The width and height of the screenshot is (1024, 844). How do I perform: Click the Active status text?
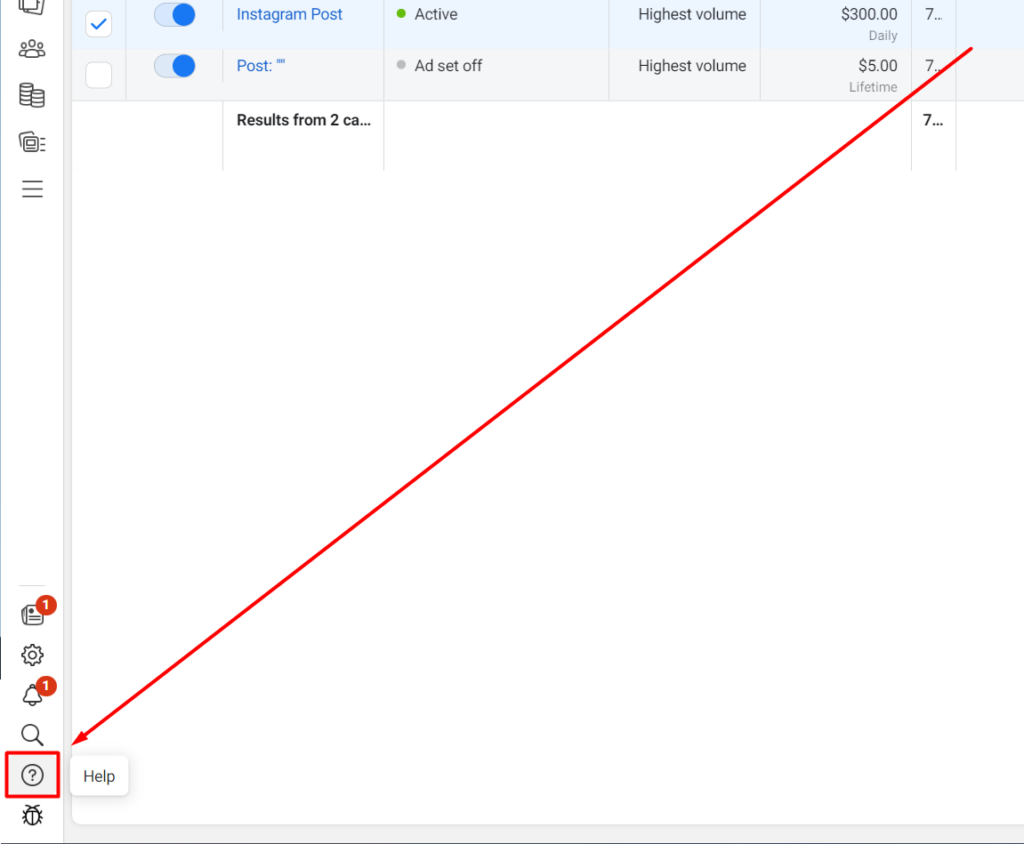point(436,14)
